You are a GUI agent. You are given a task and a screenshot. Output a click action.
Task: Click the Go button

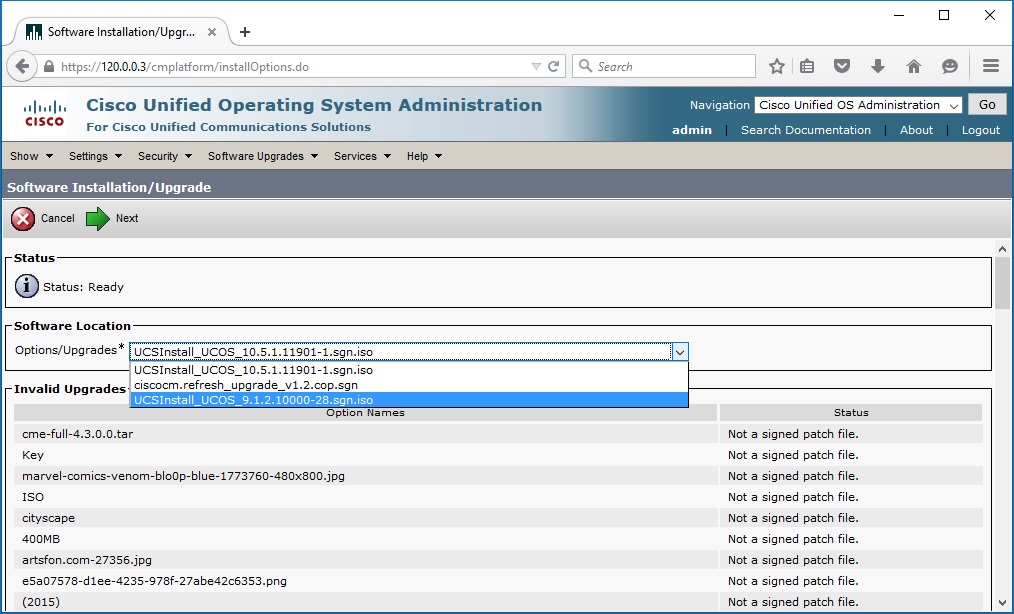click(x=987, y=105)
